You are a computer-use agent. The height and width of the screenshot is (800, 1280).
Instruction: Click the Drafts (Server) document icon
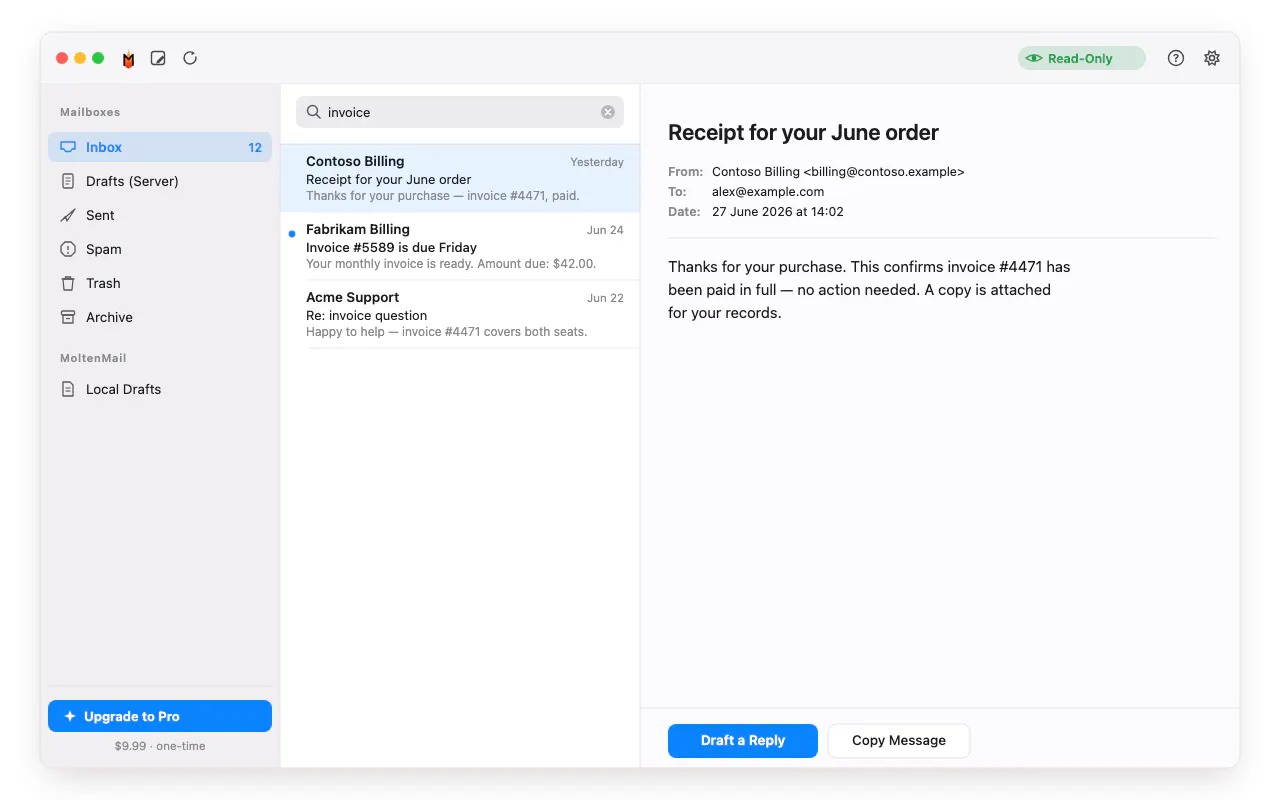68,181
